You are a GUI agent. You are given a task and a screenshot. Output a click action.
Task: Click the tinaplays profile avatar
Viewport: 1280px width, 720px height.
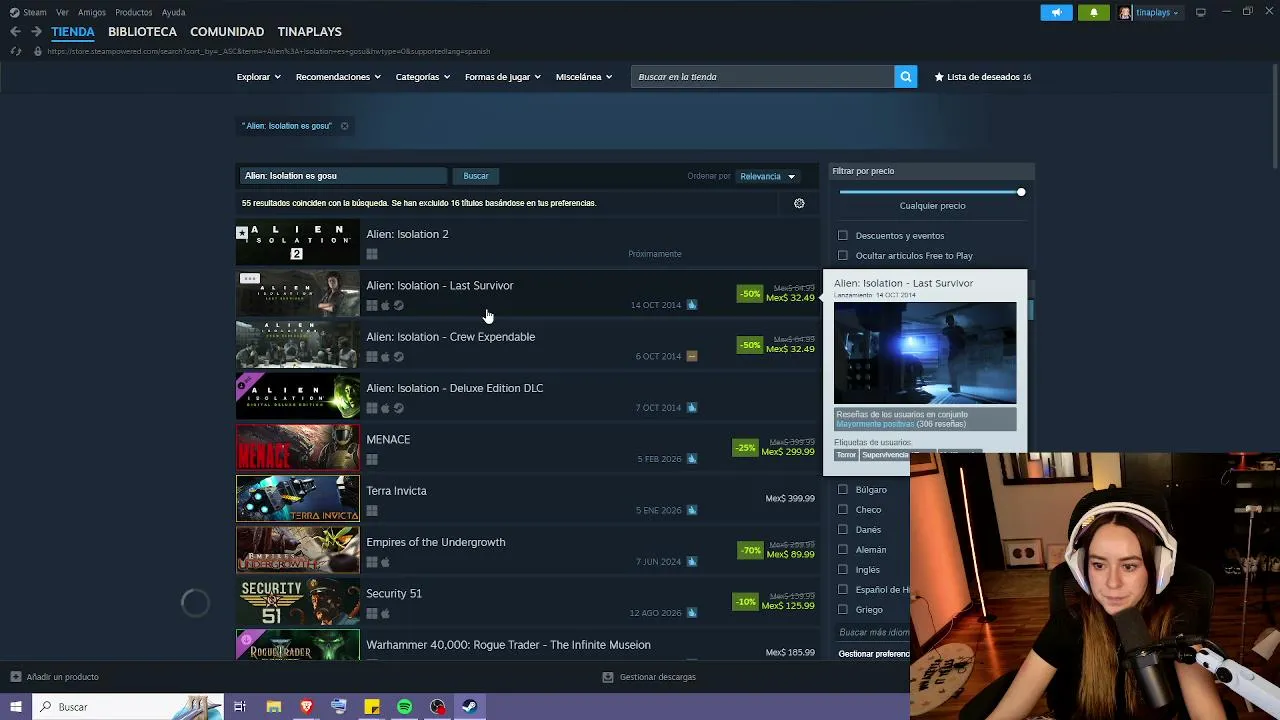[x=1125, y=12]
